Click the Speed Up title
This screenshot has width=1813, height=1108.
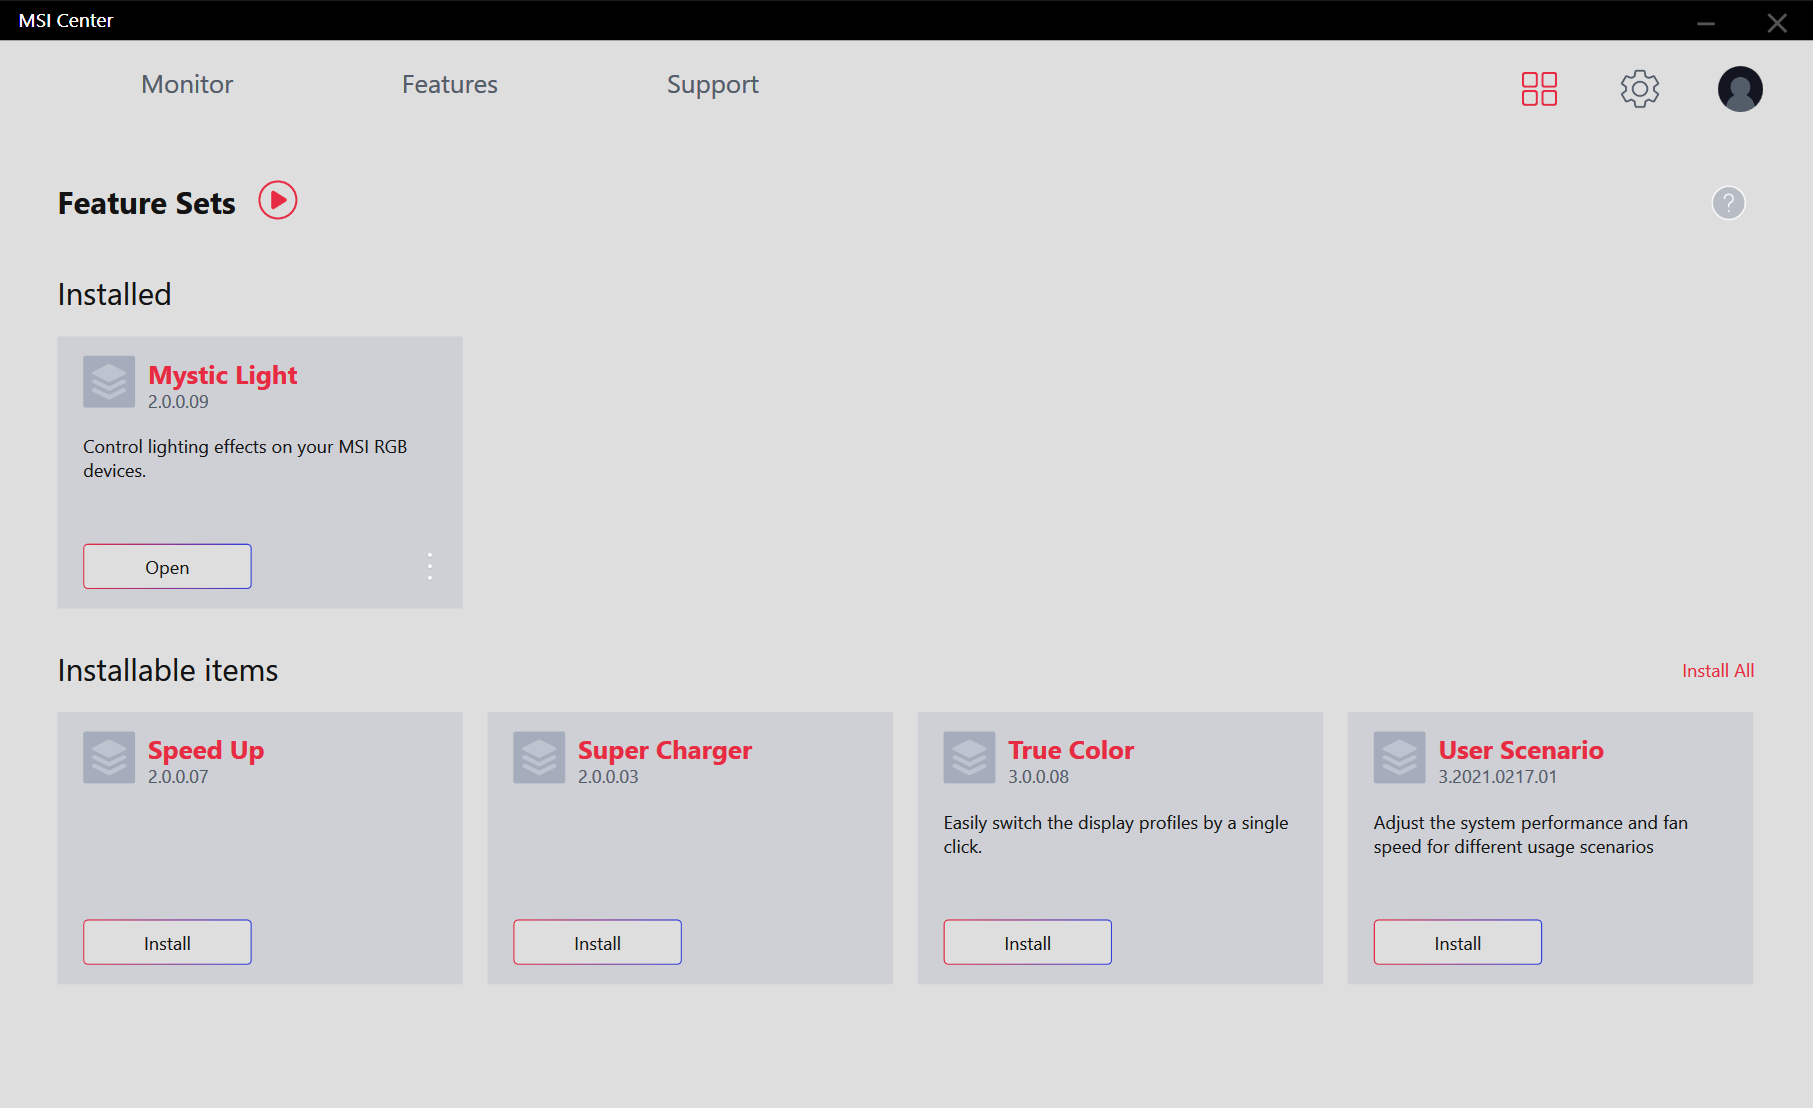(206, 750)
